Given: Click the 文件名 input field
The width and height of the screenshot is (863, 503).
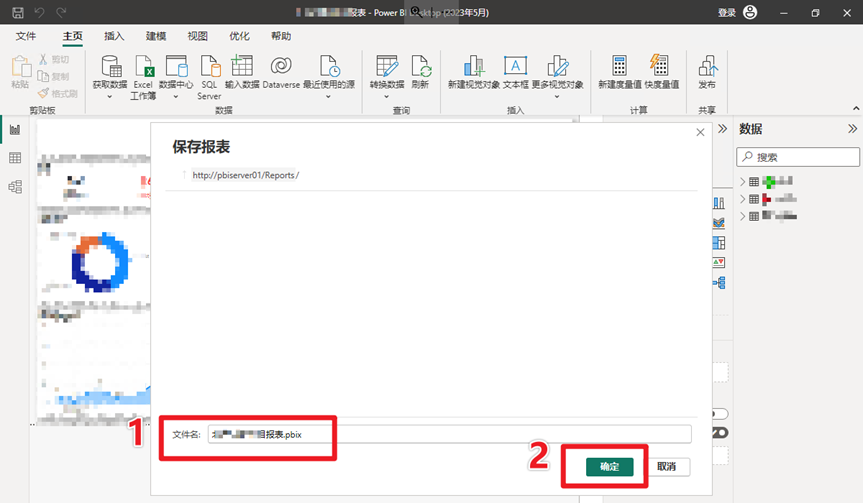Looking at the screenshot, I should click(x=448, y=434).
